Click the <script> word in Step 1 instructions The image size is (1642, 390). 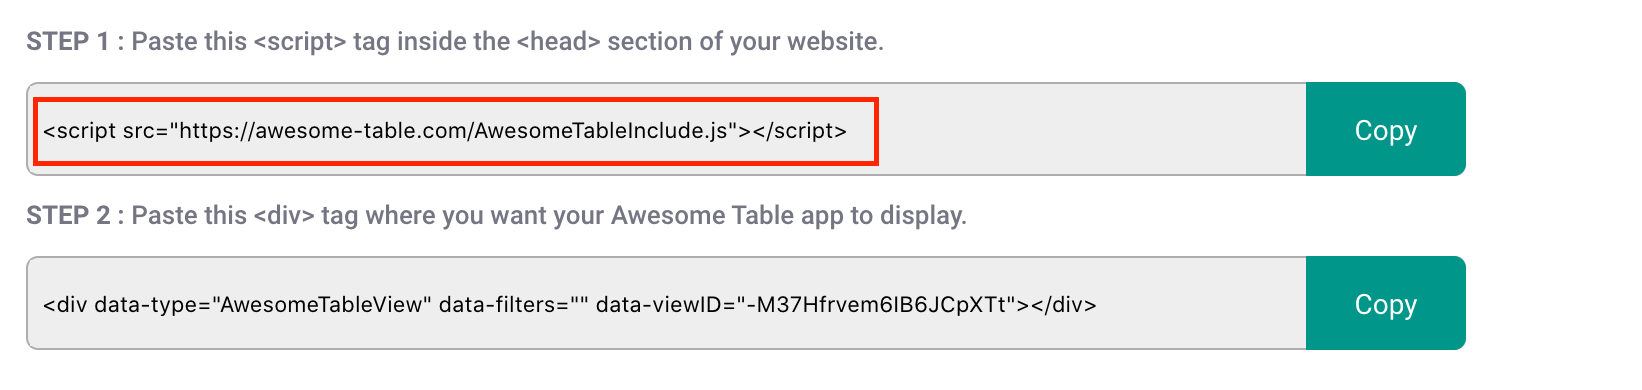(x=300, y=41)
